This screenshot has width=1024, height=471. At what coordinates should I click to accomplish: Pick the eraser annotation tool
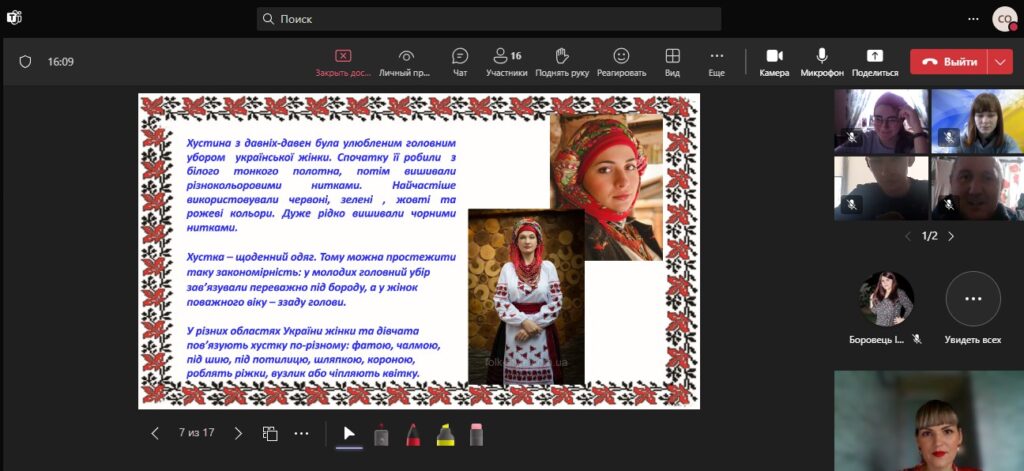click(476, 434)
